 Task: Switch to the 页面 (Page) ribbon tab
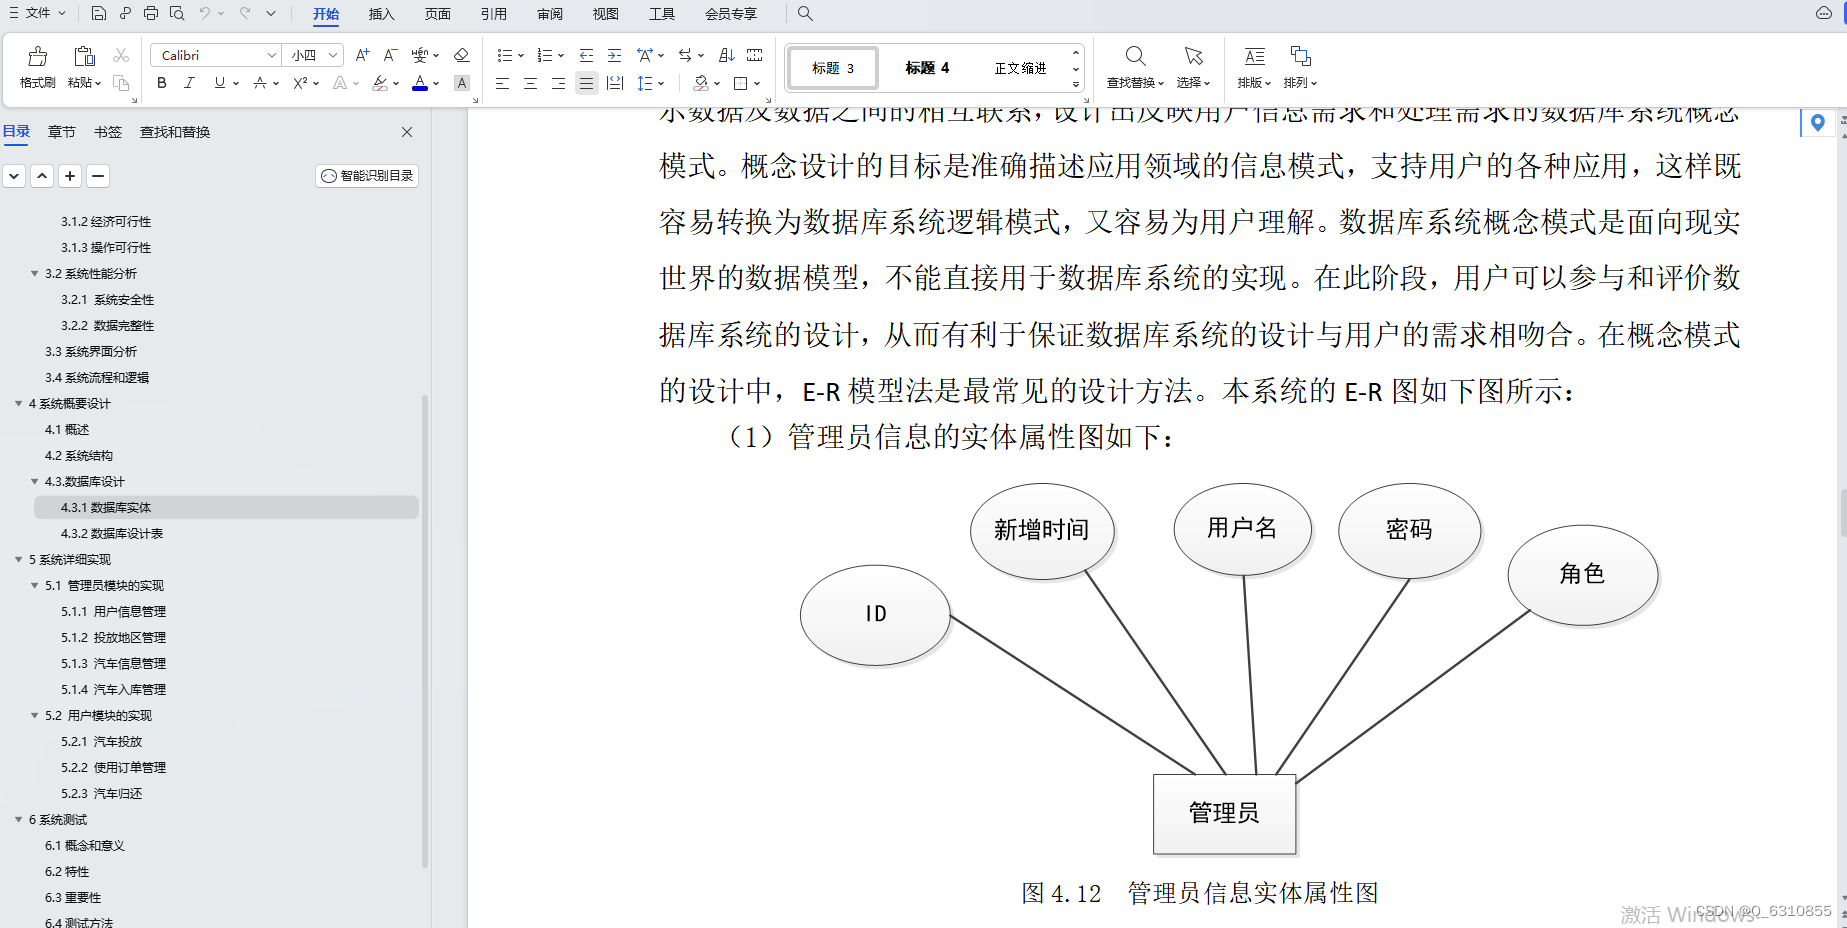pos(437,14)
